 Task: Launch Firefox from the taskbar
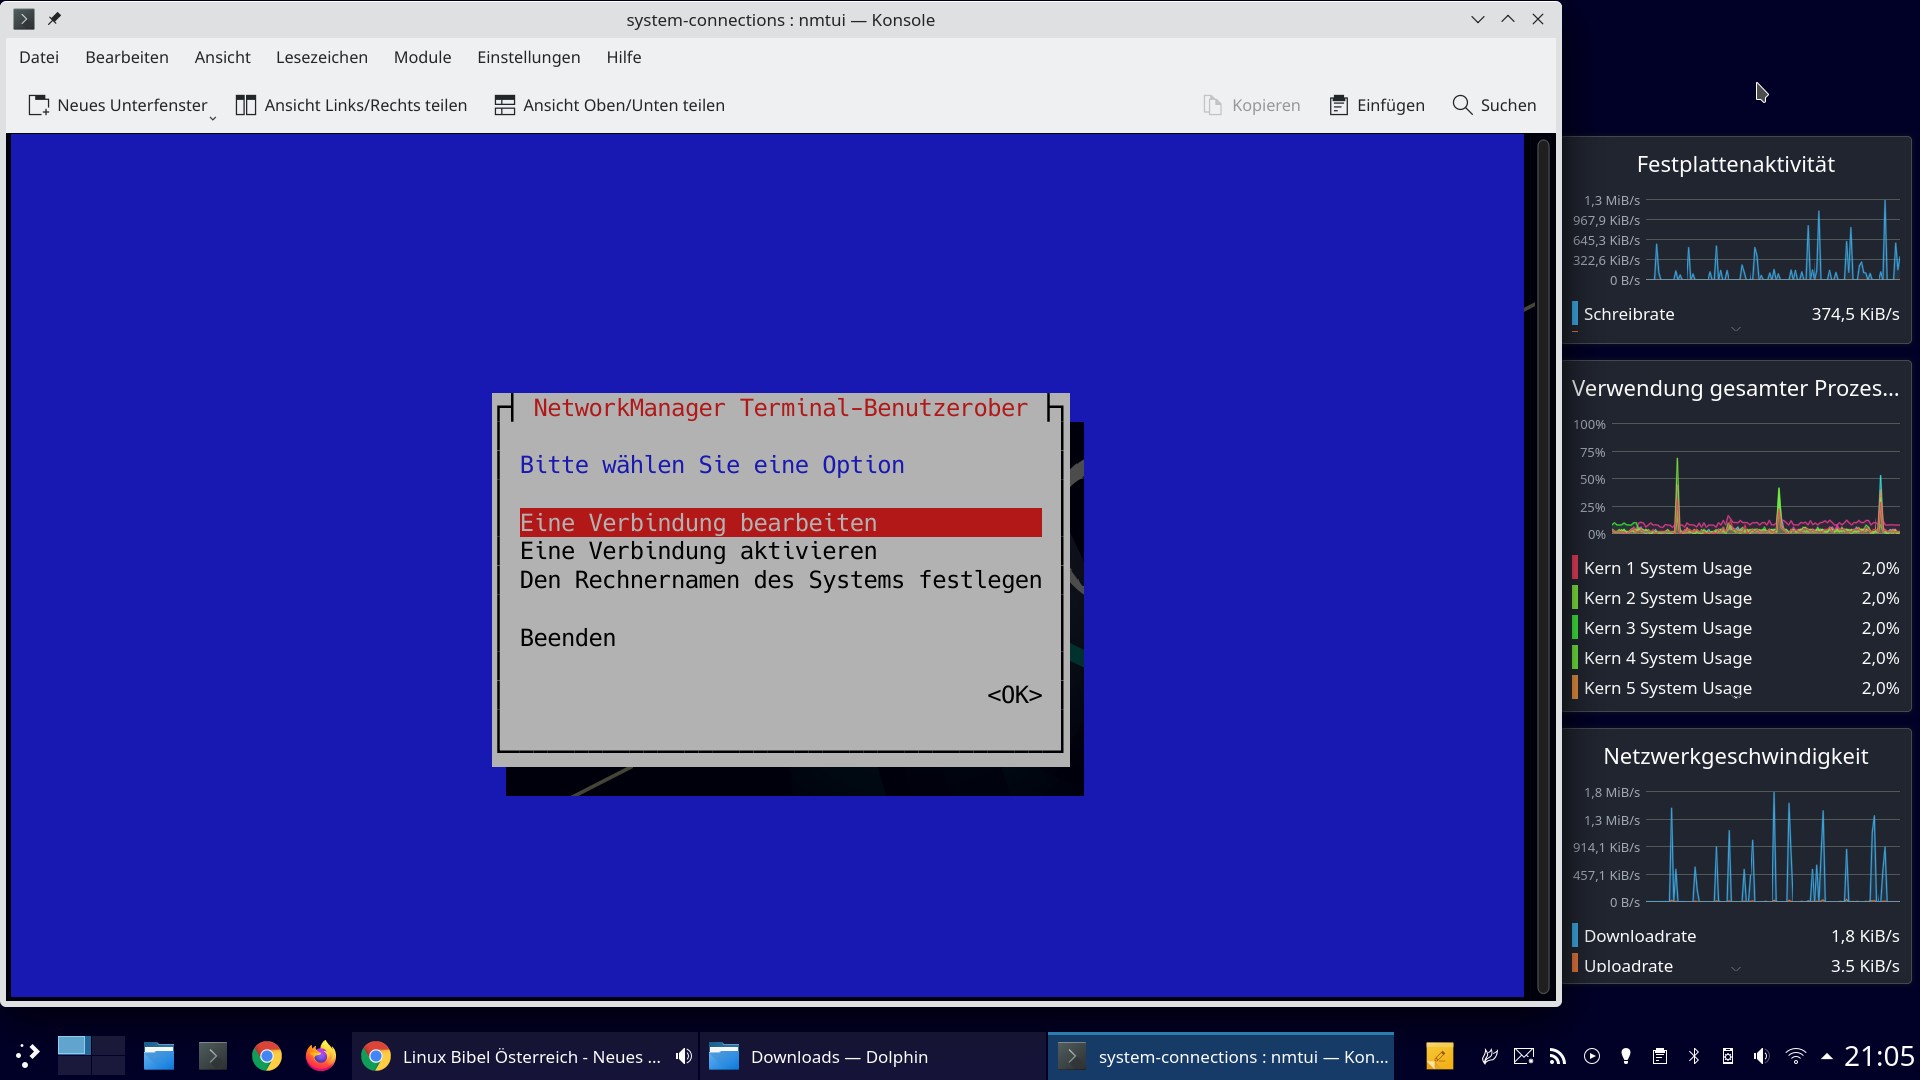[319, 1056]
